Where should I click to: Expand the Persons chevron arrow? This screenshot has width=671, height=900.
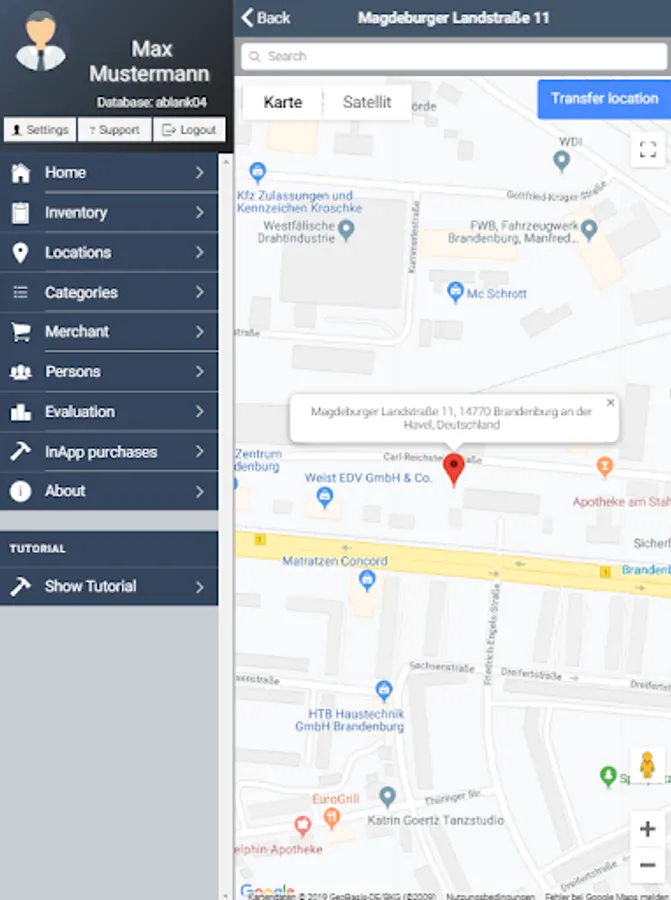click(x=200, y=372)
